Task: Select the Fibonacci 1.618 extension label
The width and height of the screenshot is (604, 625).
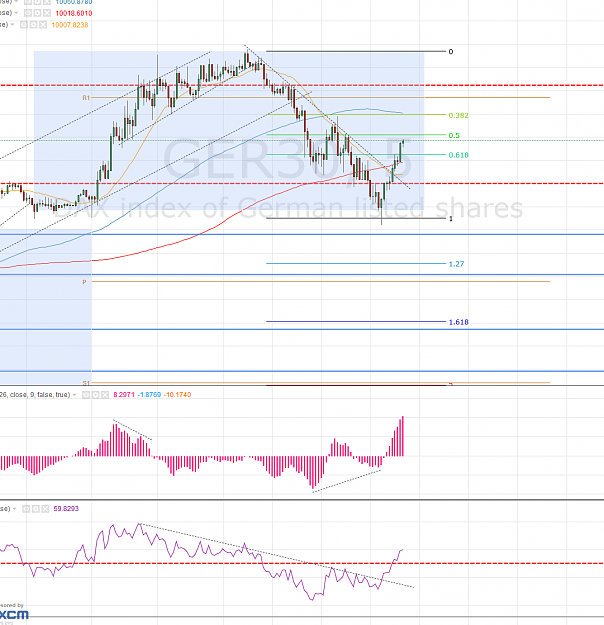Action: (x=458, y=322)
